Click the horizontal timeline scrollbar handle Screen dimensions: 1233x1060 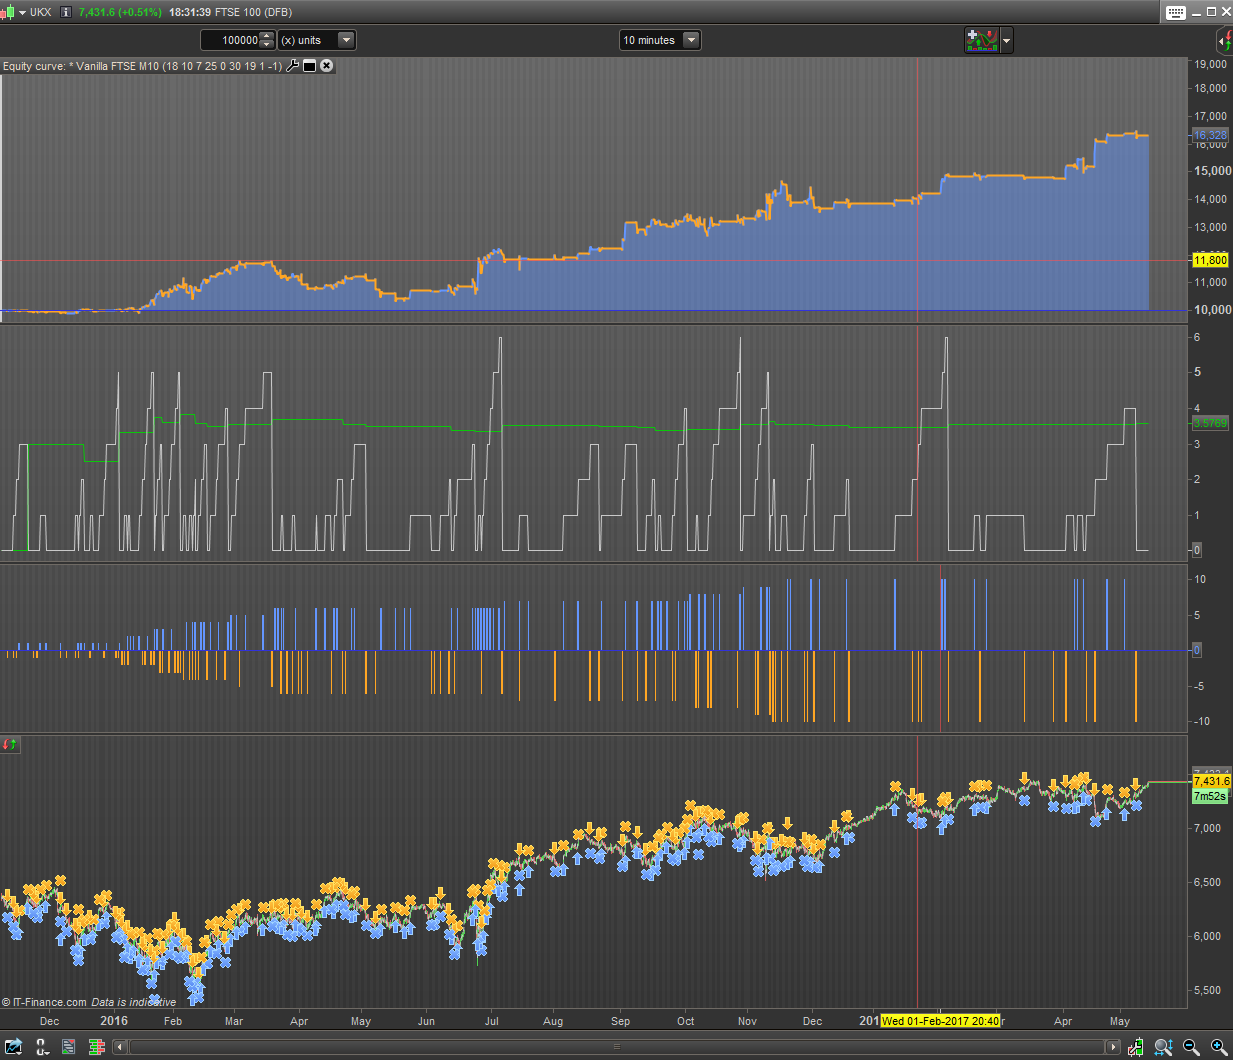coord(616,1047)
